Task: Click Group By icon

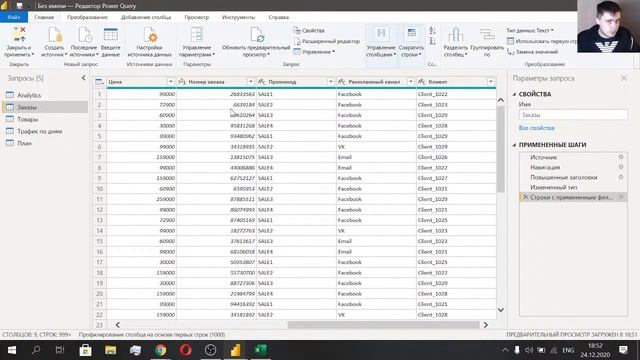Action: (x=487, y=35)
